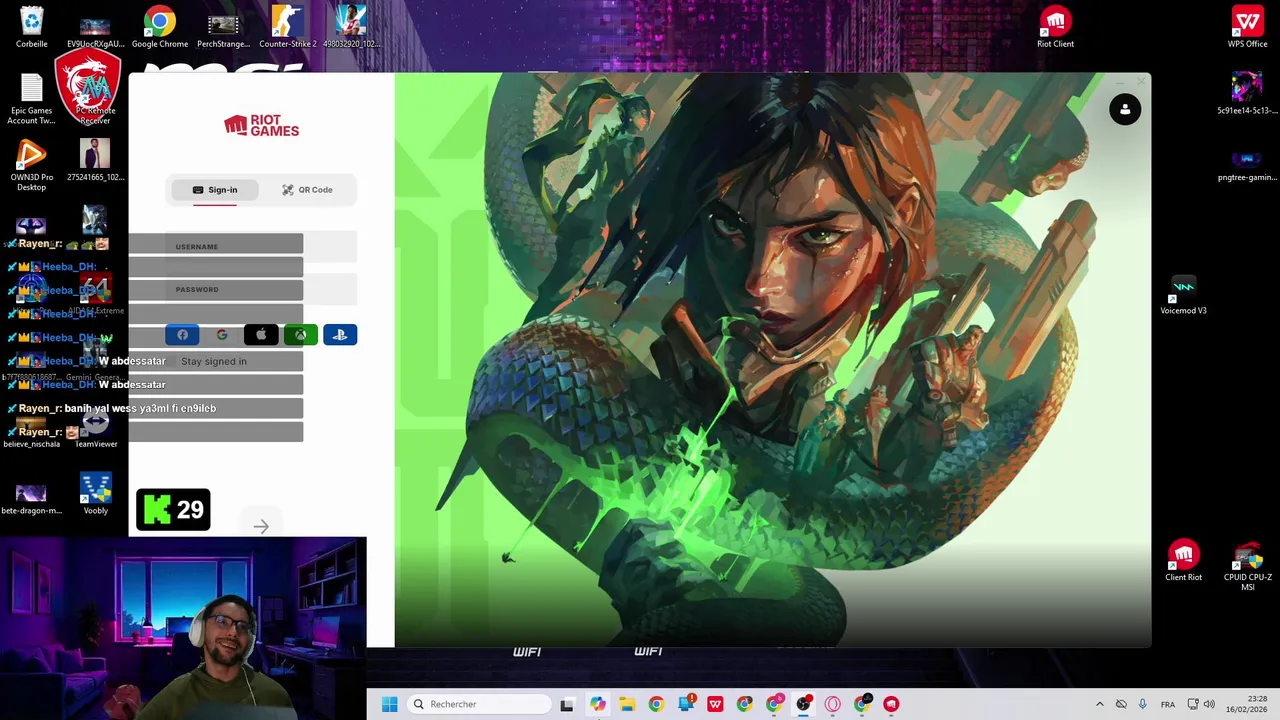Open the FRA language indicator

(1168, 704)
